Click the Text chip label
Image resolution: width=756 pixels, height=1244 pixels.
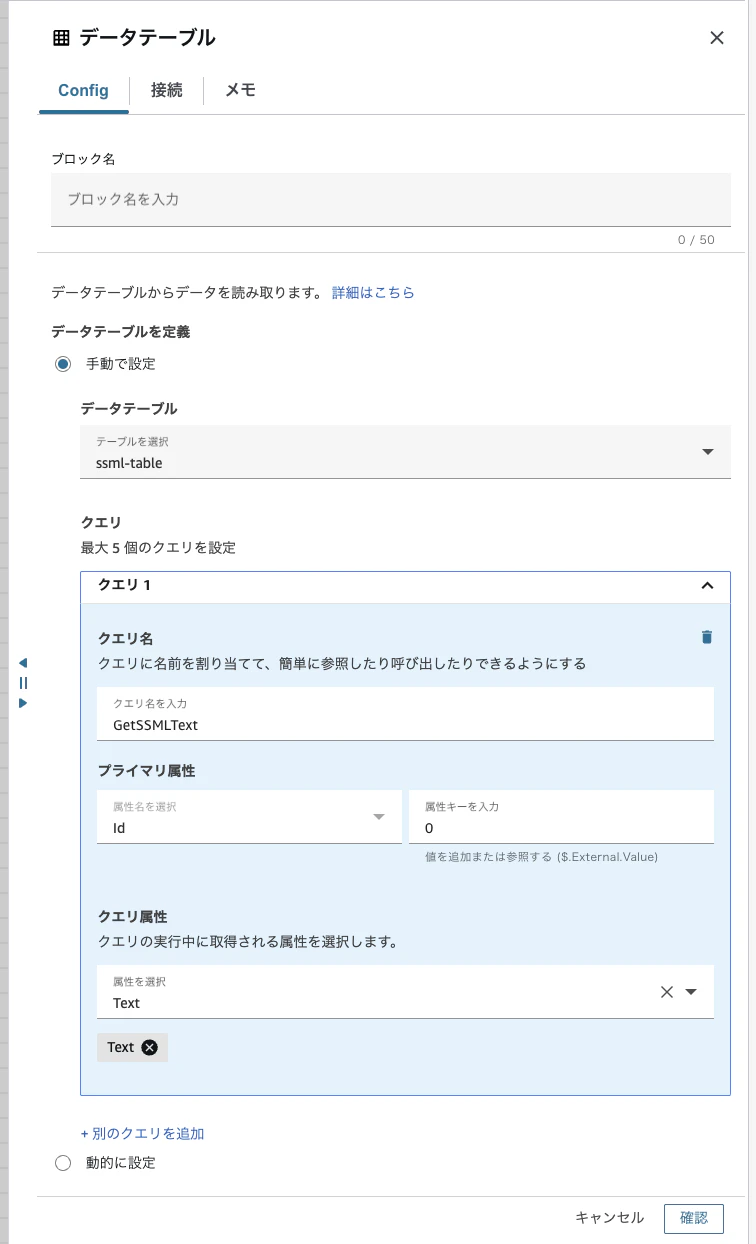(x=121, y=1047)
